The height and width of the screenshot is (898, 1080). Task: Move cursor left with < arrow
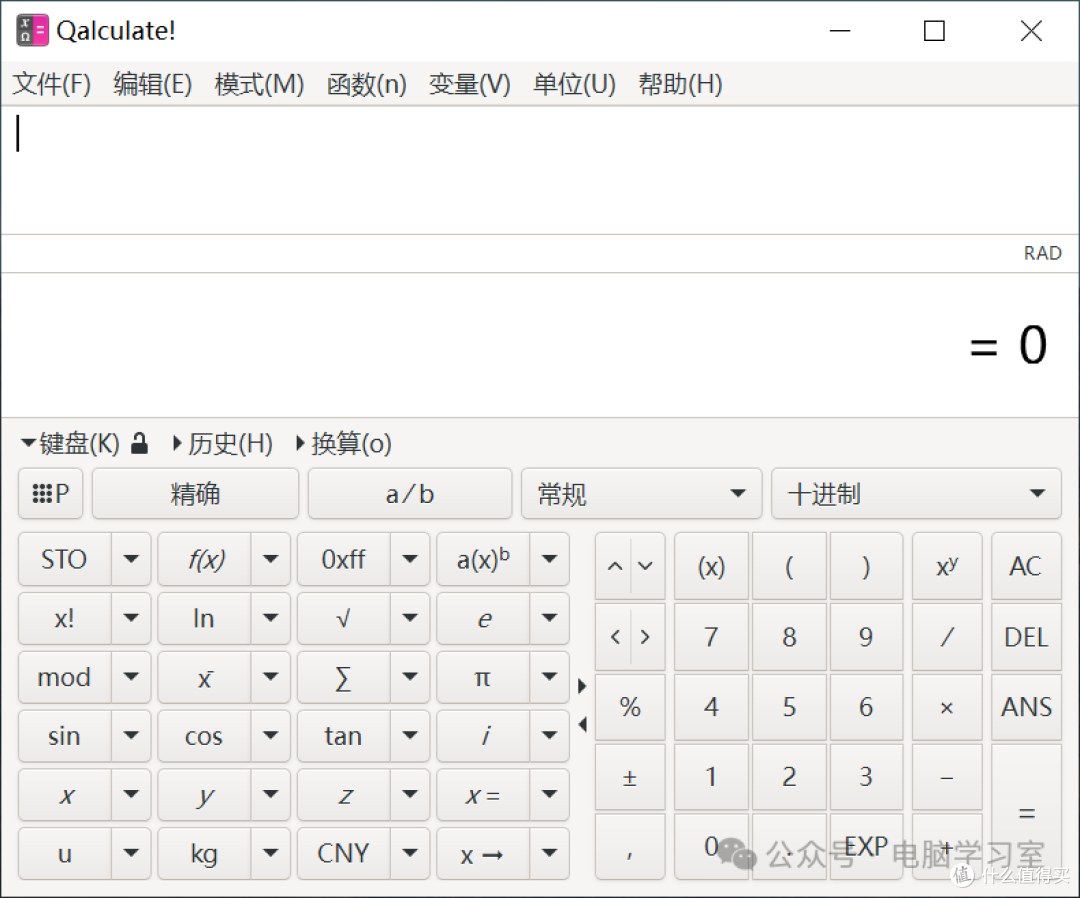(614, 637)
